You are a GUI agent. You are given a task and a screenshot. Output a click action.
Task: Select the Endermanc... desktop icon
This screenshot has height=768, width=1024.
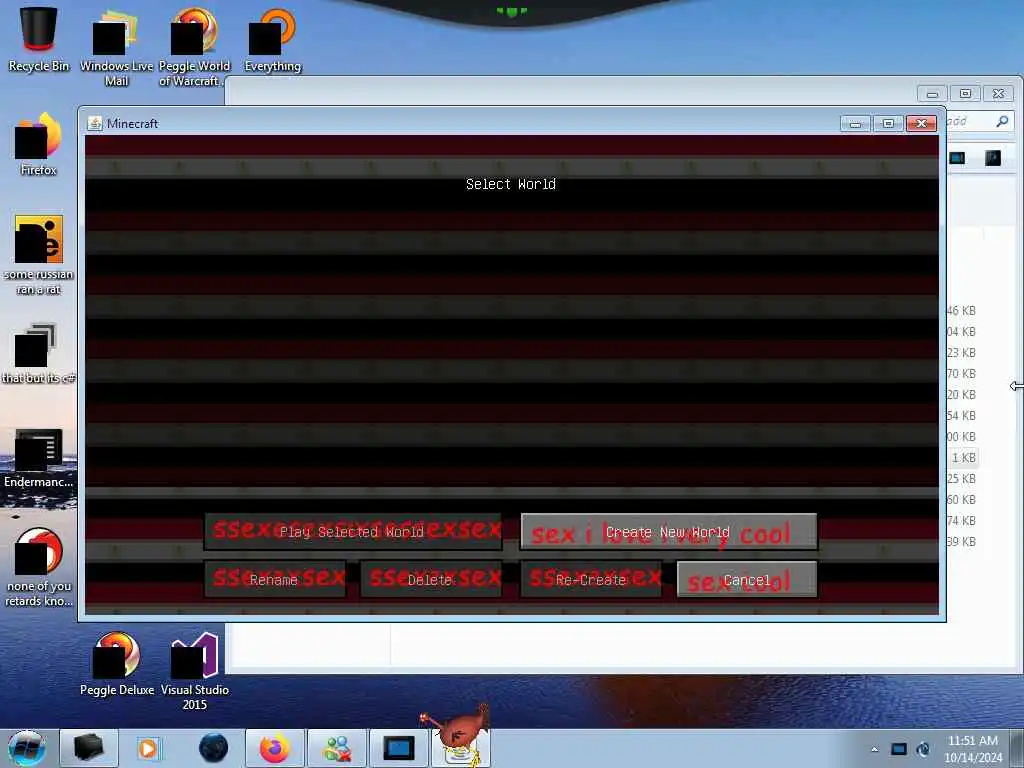click(x=39, y=458)
